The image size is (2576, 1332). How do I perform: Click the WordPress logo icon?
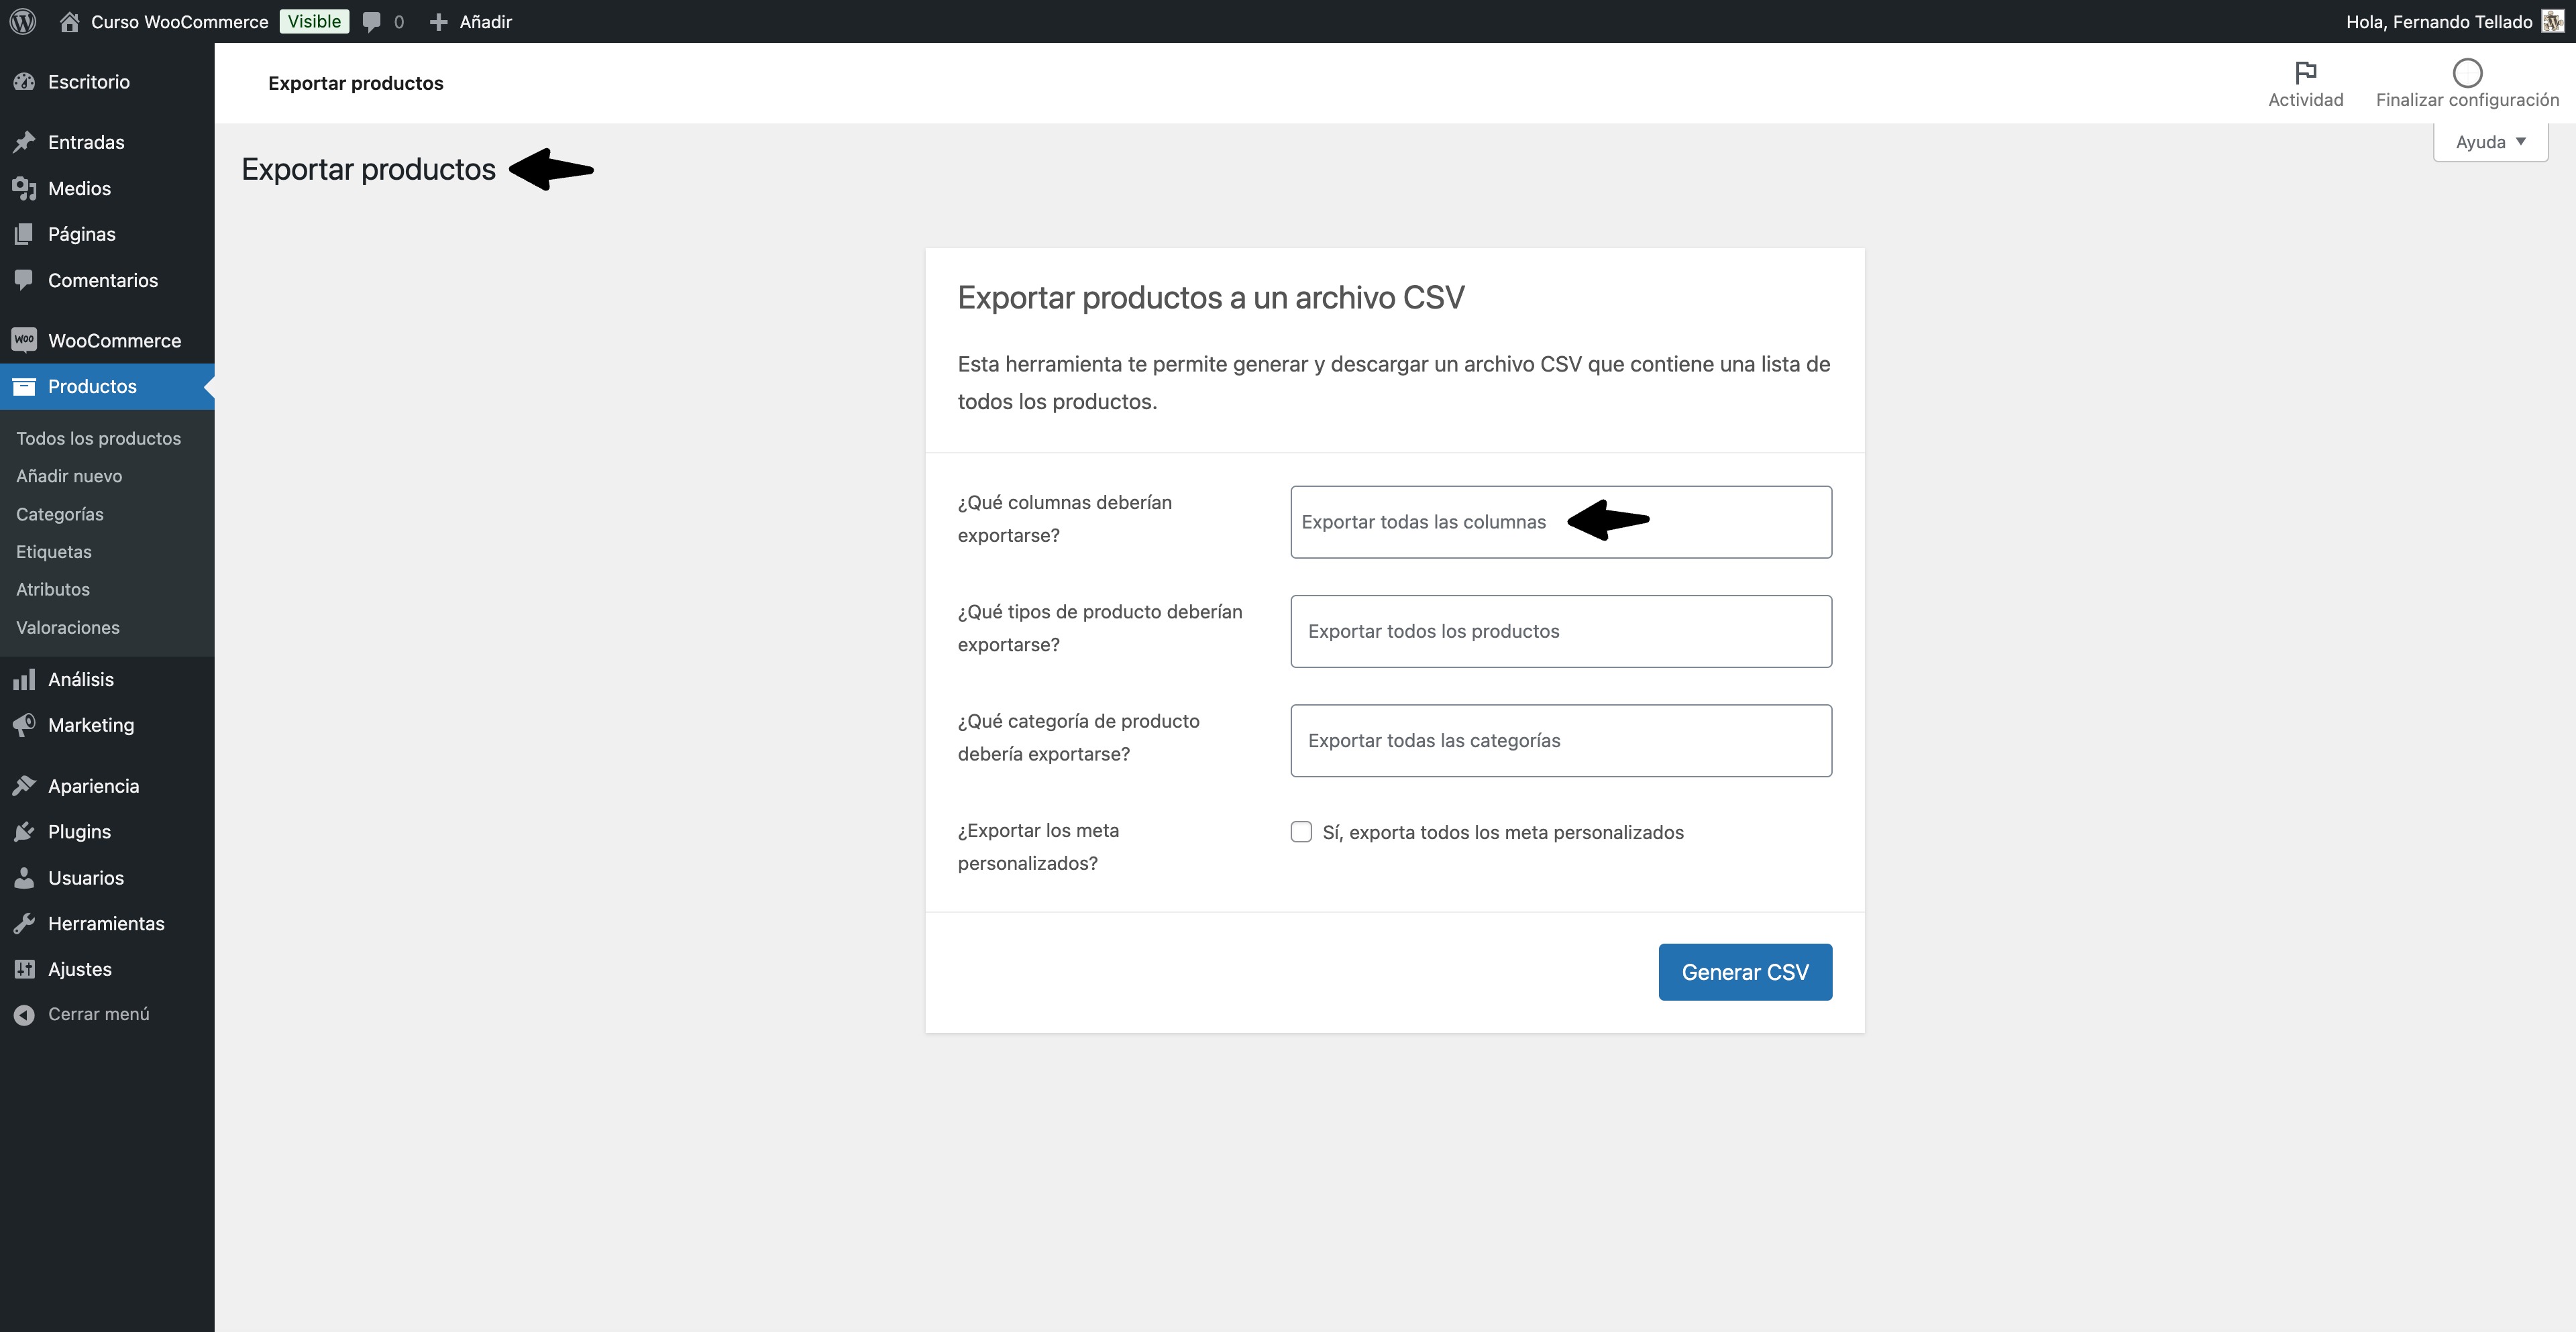click(23, 21)
